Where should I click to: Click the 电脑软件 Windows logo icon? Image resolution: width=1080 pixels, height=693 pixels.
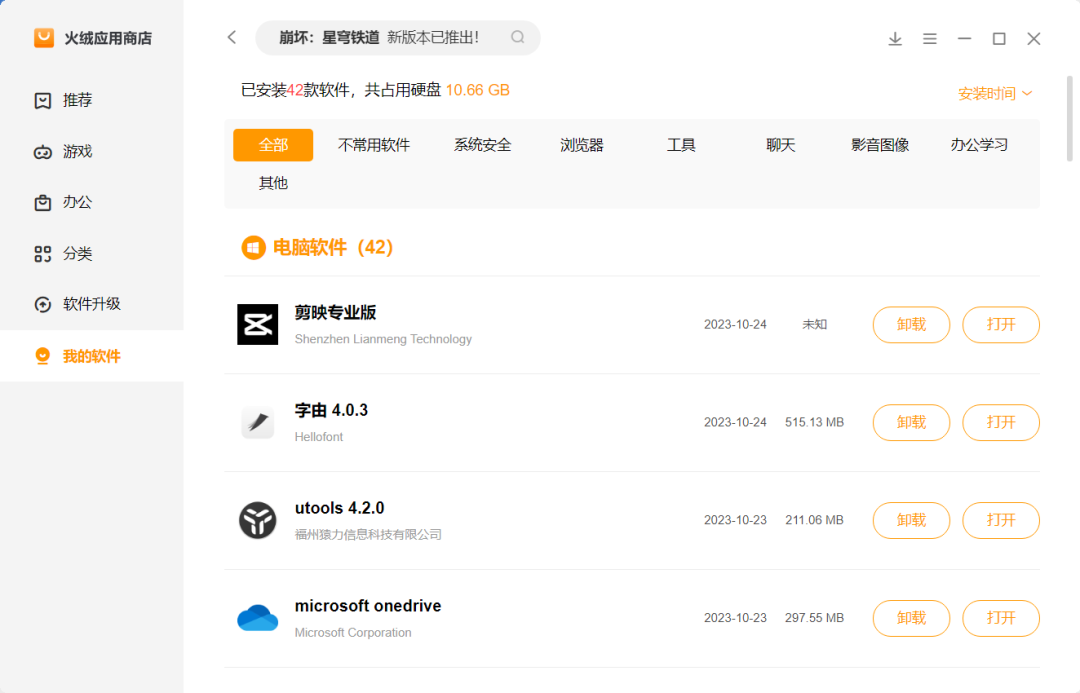(x=253, y=247)
